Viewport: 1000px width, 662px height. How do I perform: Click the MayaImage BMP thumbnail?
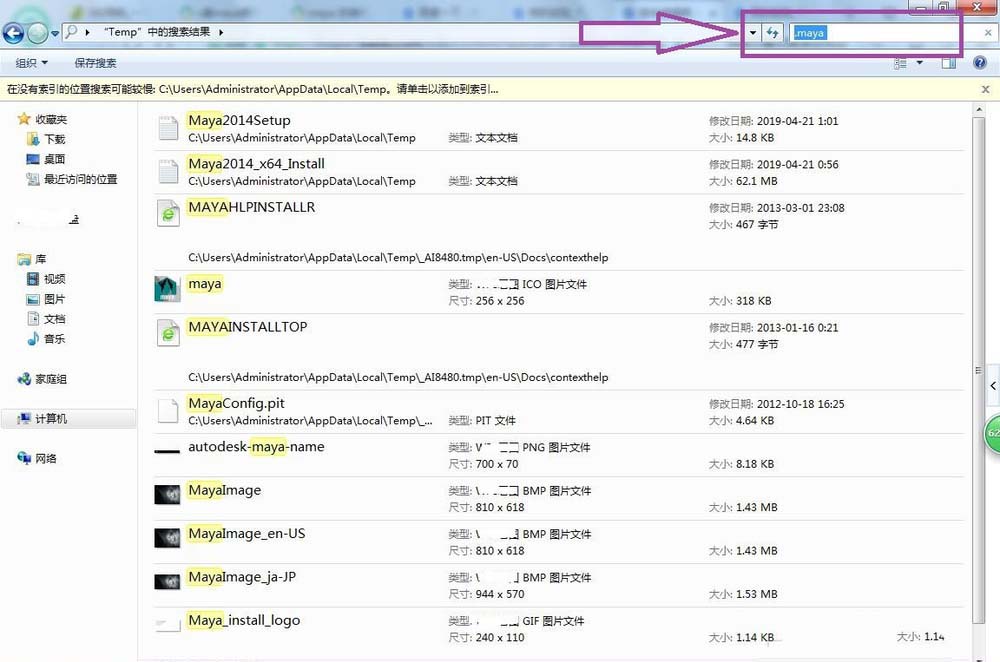coord(167,494)
